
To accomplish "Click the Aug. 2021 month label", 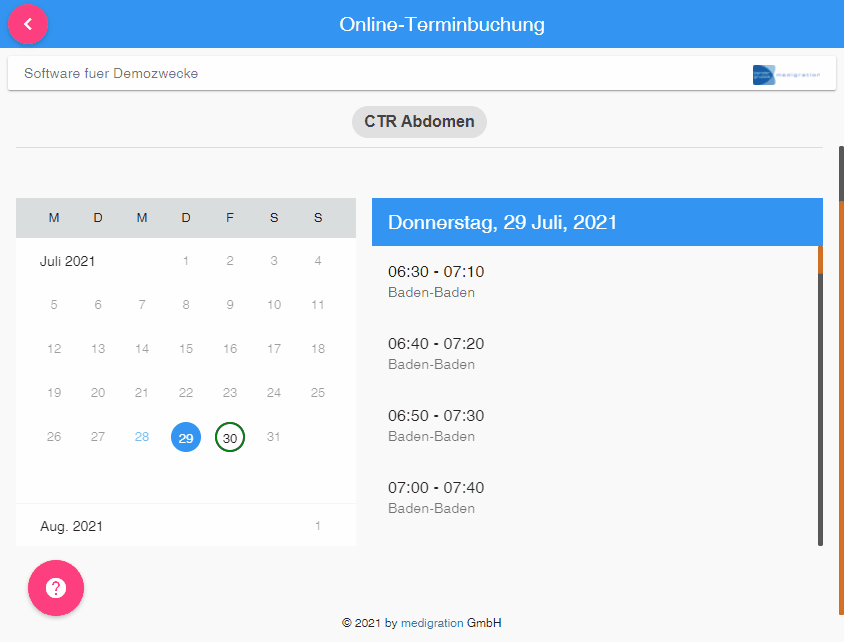I will (71, 525).
